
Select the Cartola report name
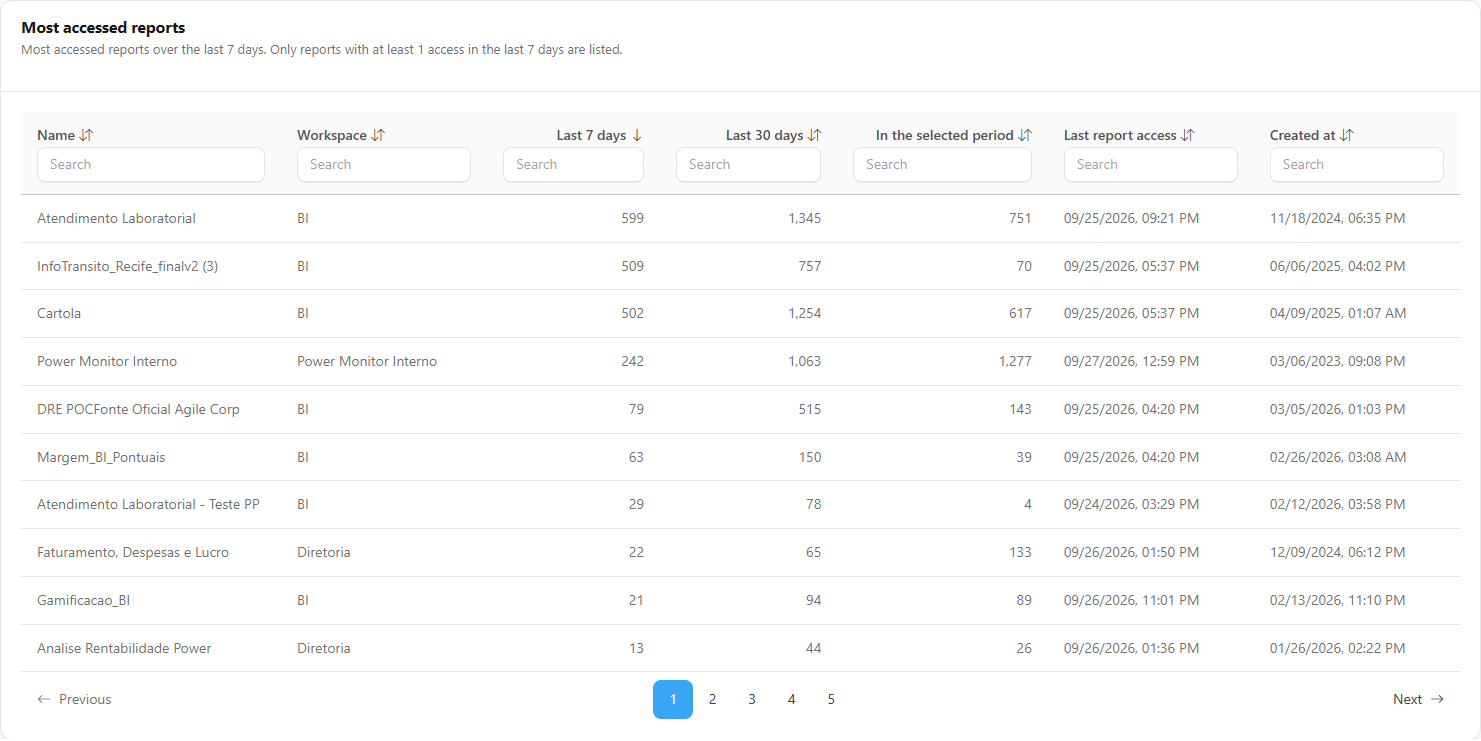(59, 313)
